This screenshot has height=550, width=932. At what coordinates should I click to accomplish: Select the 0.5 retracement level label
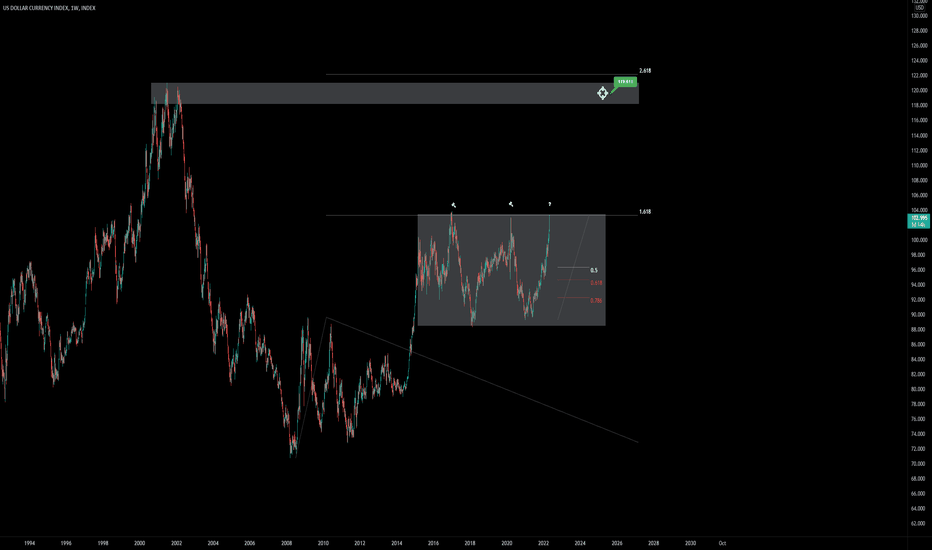click(594, 271)
